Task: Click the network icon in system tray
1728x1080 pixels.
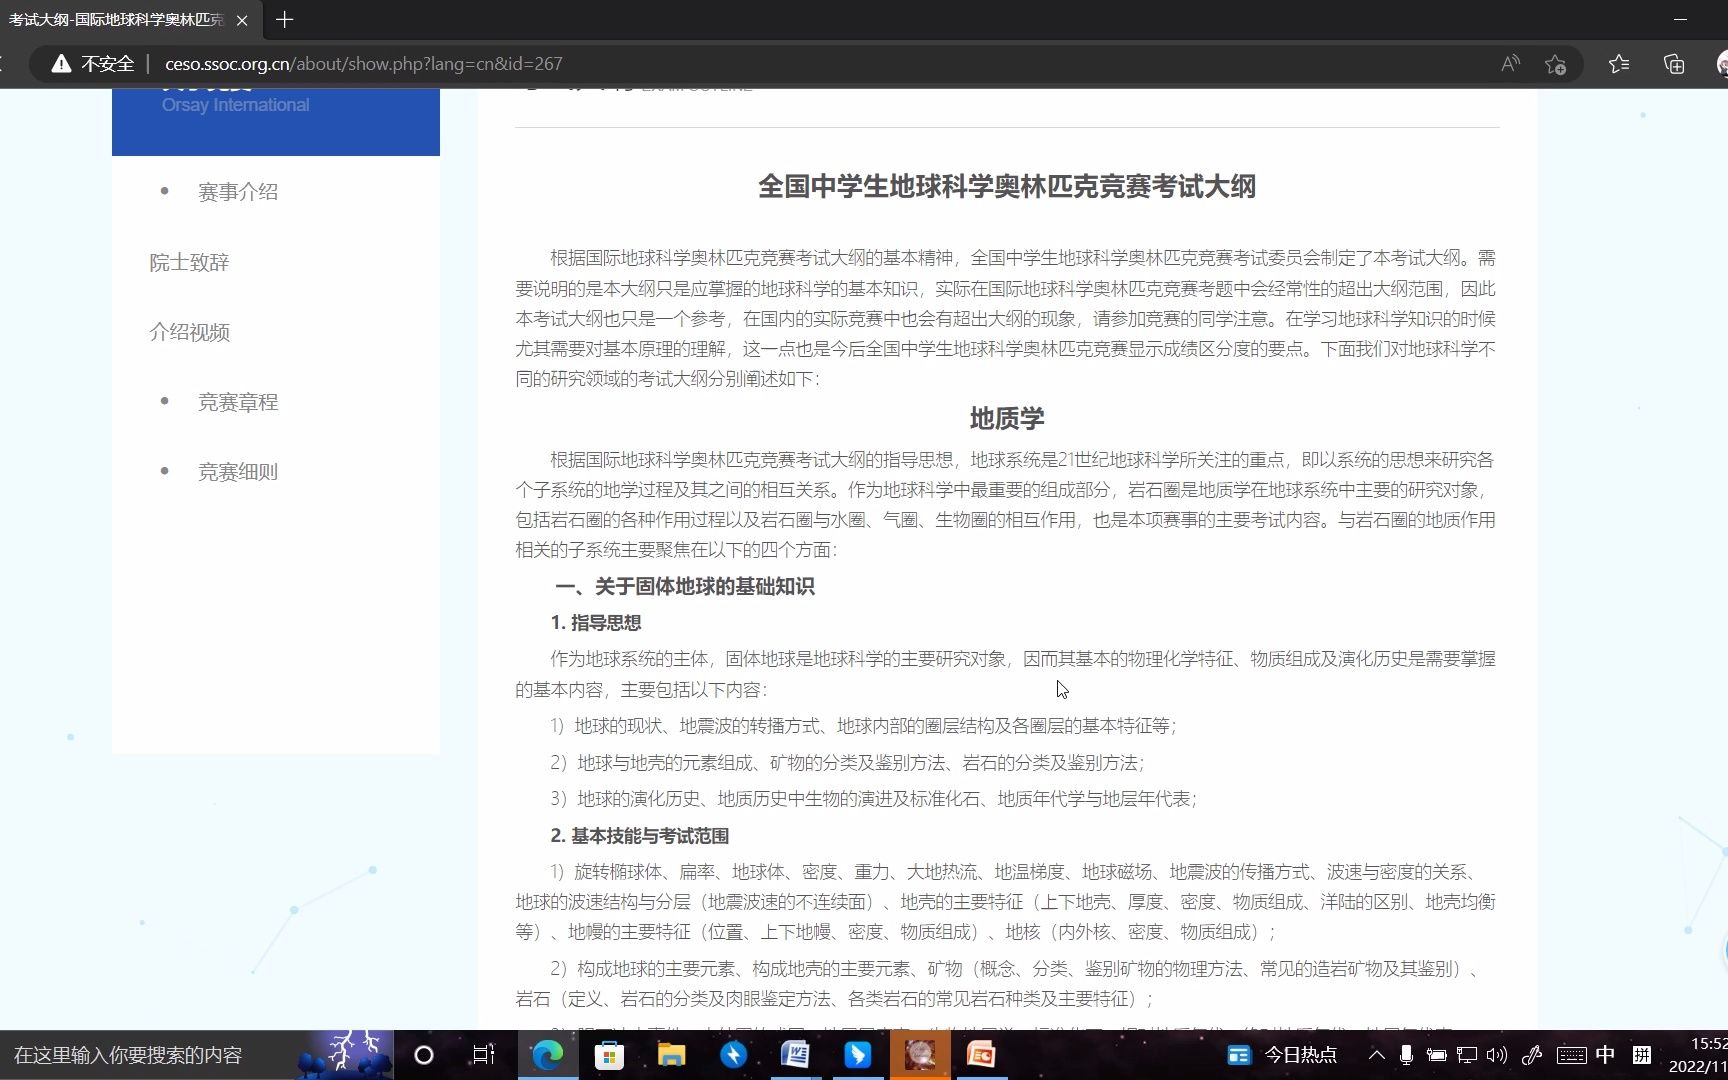Action: click(1467, 1055)
